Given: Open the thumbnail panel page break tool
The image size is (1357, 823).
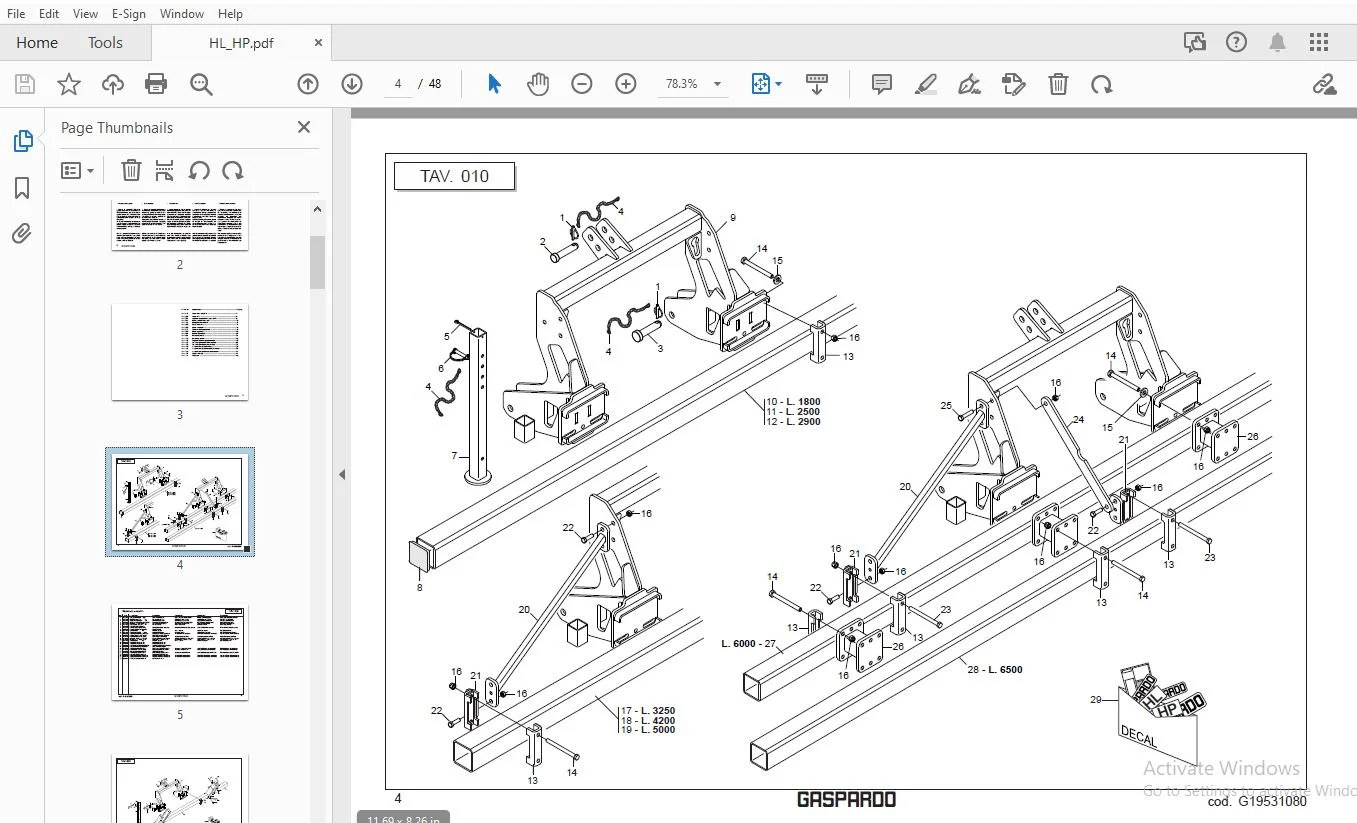Looking at the screenshot, I should point(165,170).
